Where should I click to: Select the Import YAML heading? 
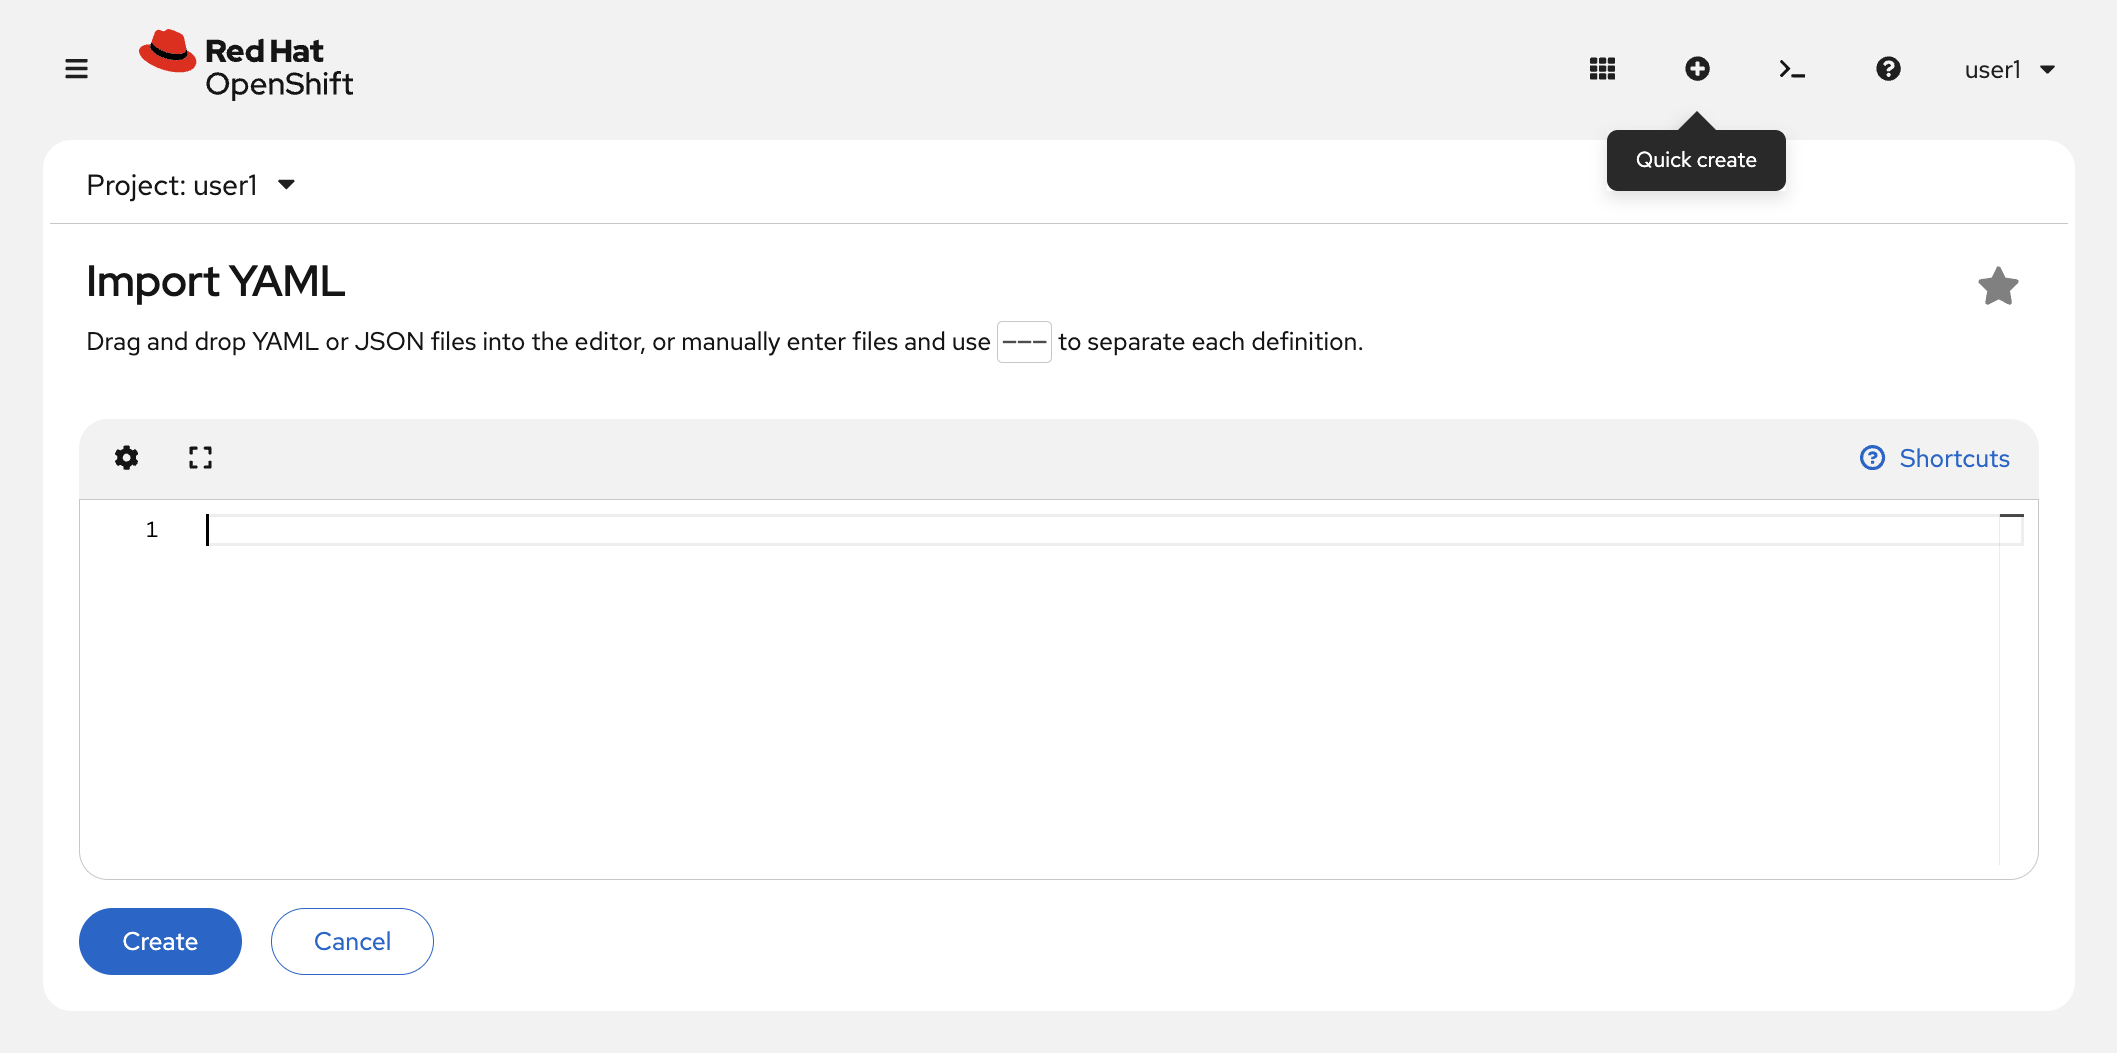[x=215, y=281]
